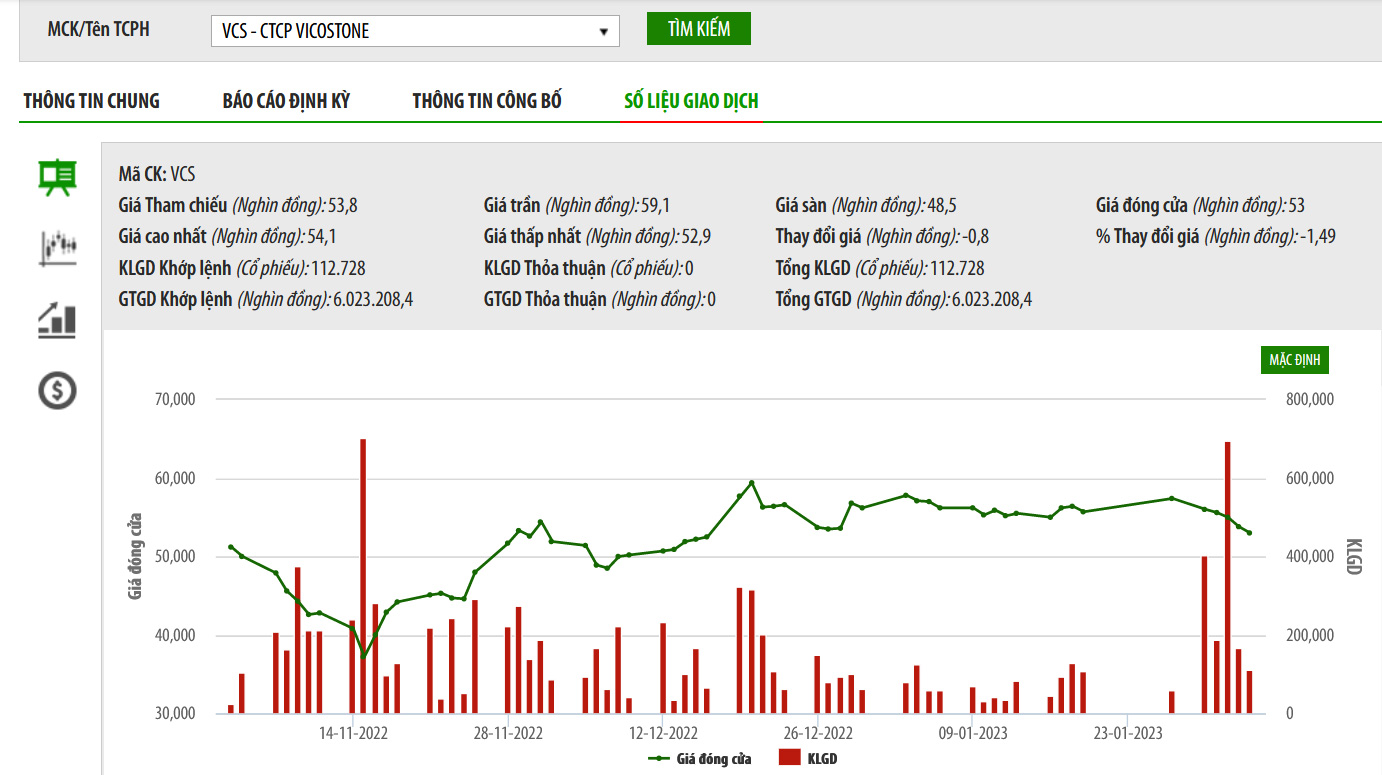Select the Số liệu giao dịch tab
Viewport: 1382px width, 775px height.
coord(691,101)
